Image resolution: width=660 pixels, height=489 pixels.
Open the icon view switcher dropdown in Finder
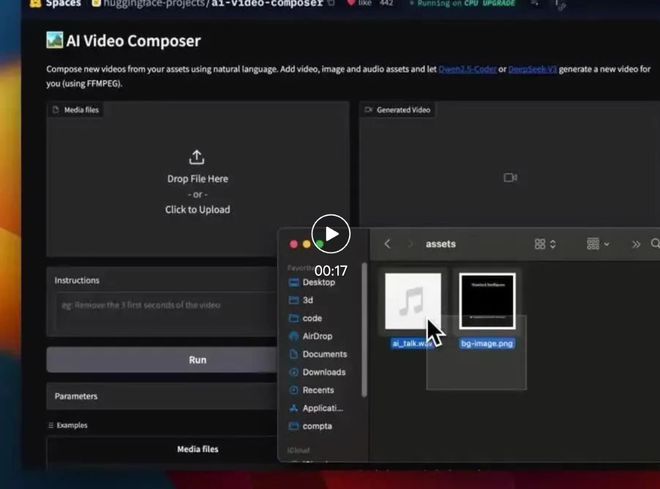click(545, 243)
